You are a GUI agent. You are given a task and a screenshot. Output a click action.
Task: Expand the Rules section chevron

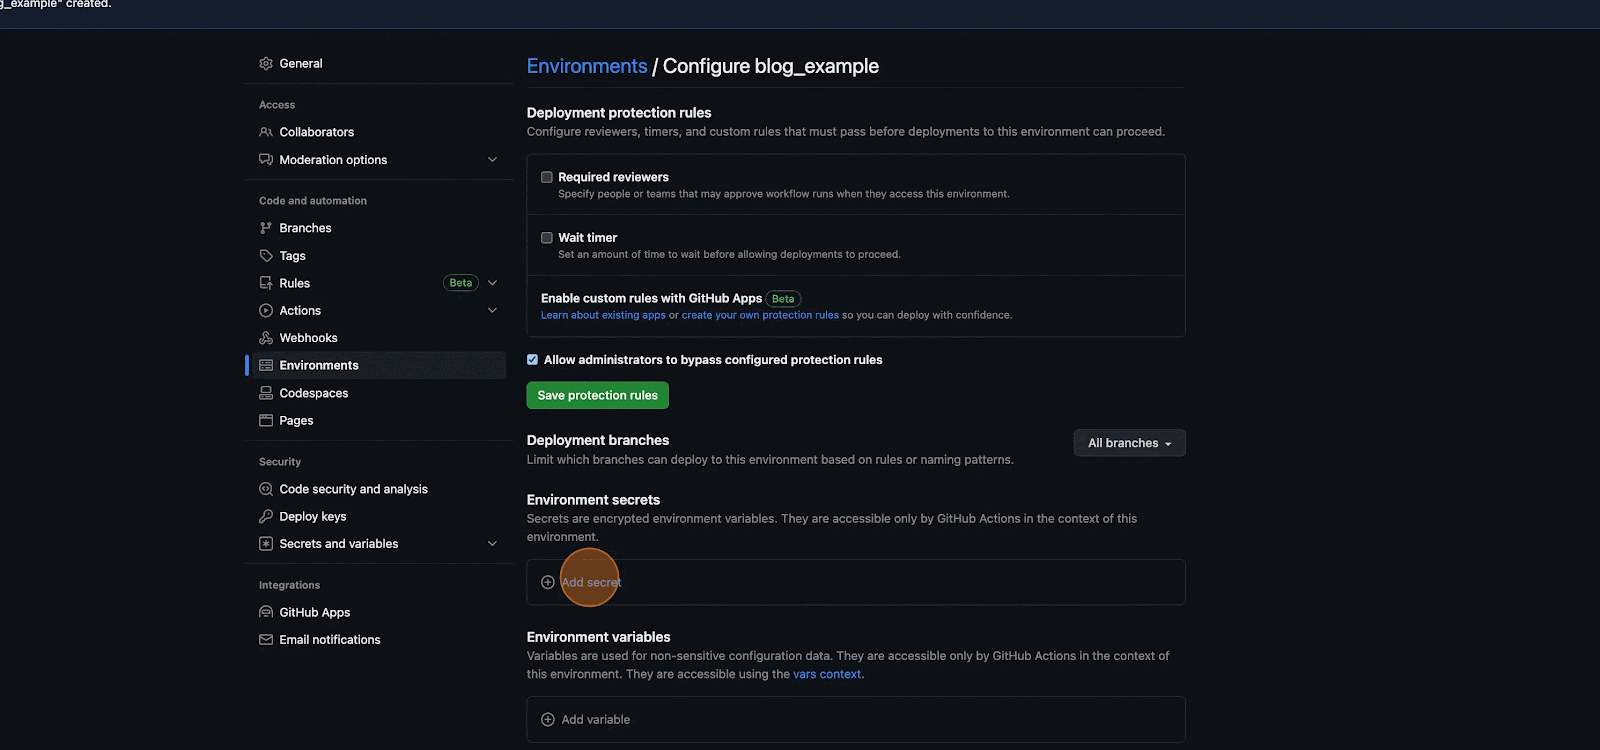[x=492, y=283]
